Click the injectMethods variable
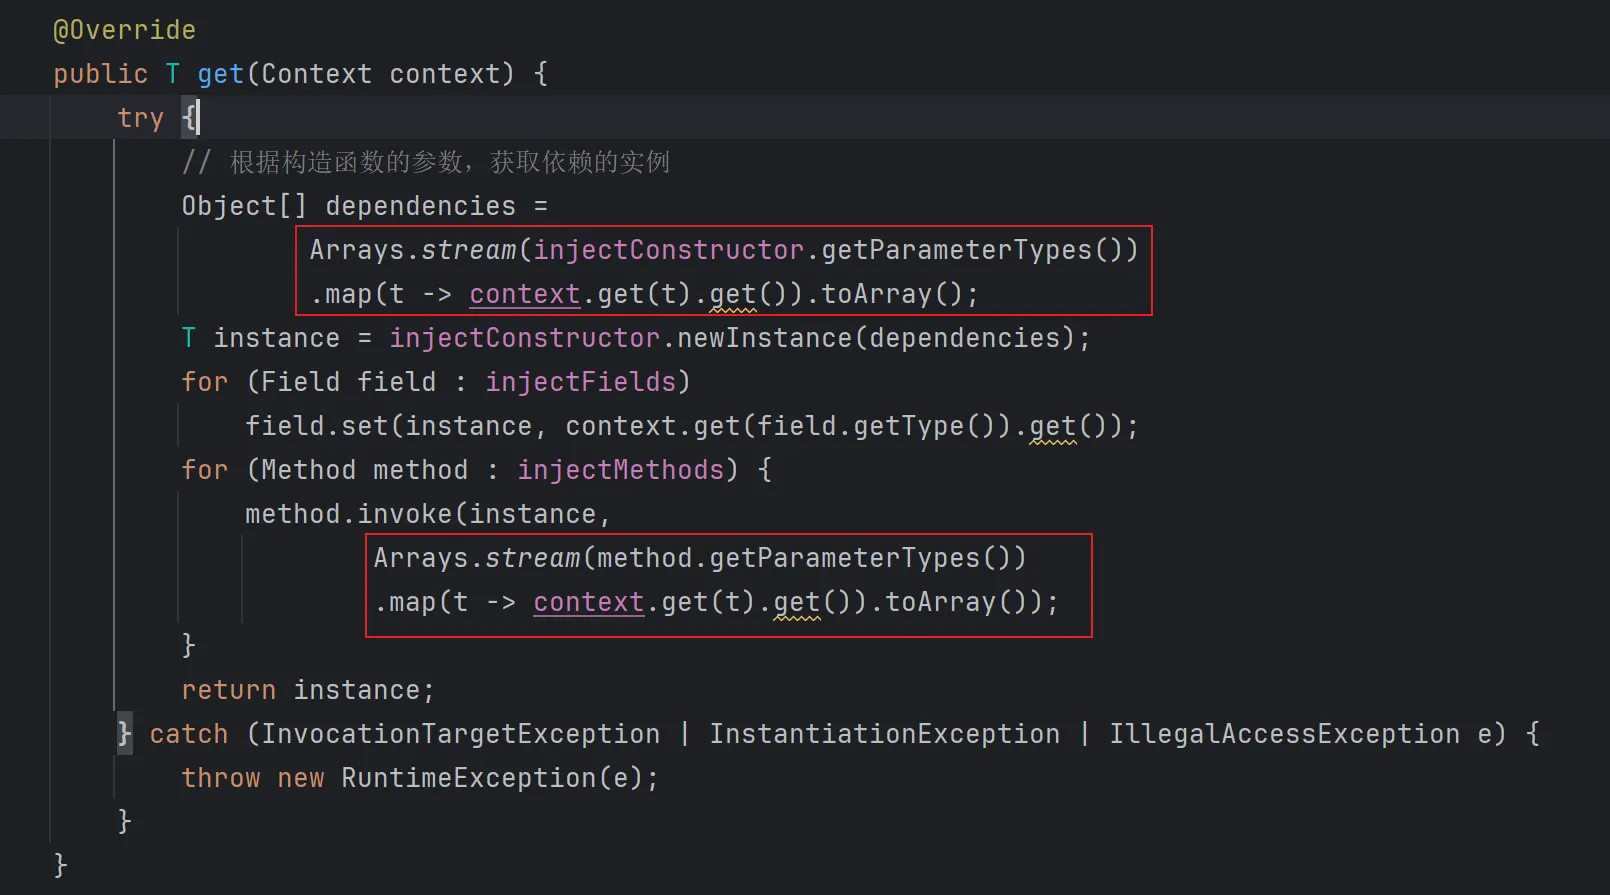Viewport: 1610px width, 895px height. pyautogui.click(x=620, y=470)
